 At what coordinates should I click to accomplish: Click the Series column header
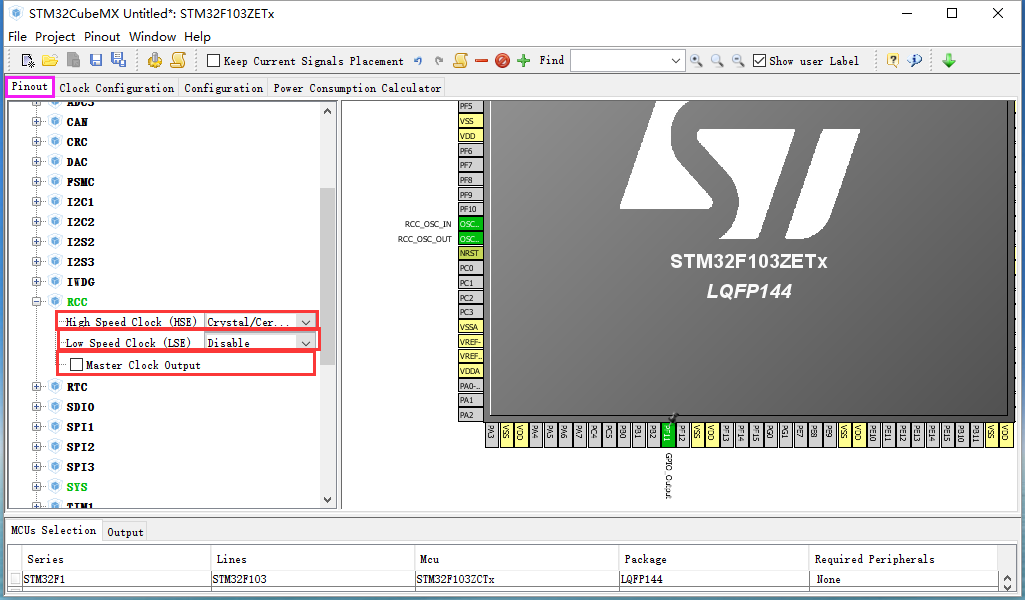116,559
